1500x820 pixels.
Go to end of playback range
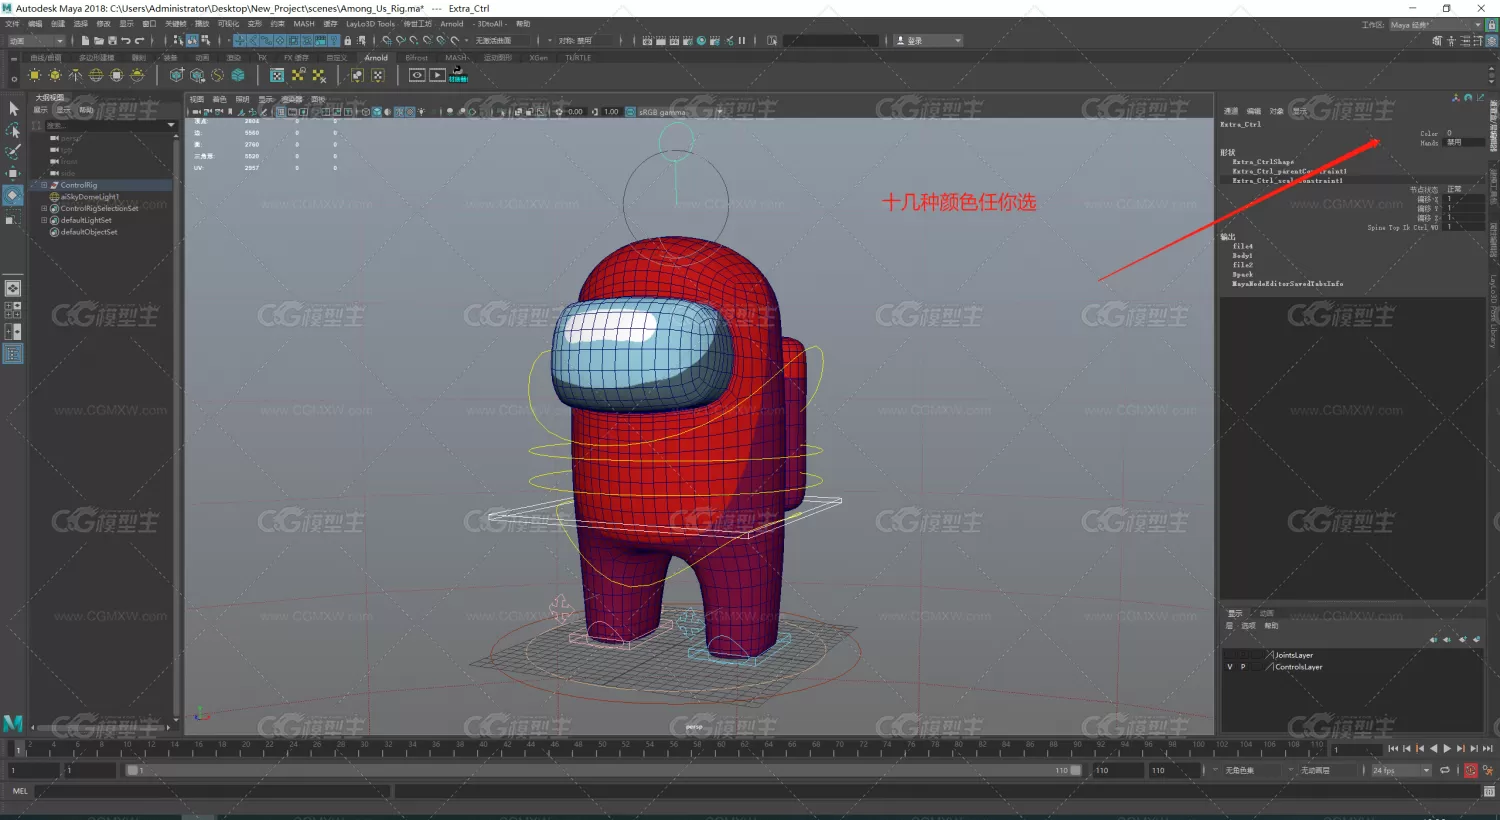click(1488, 749)
